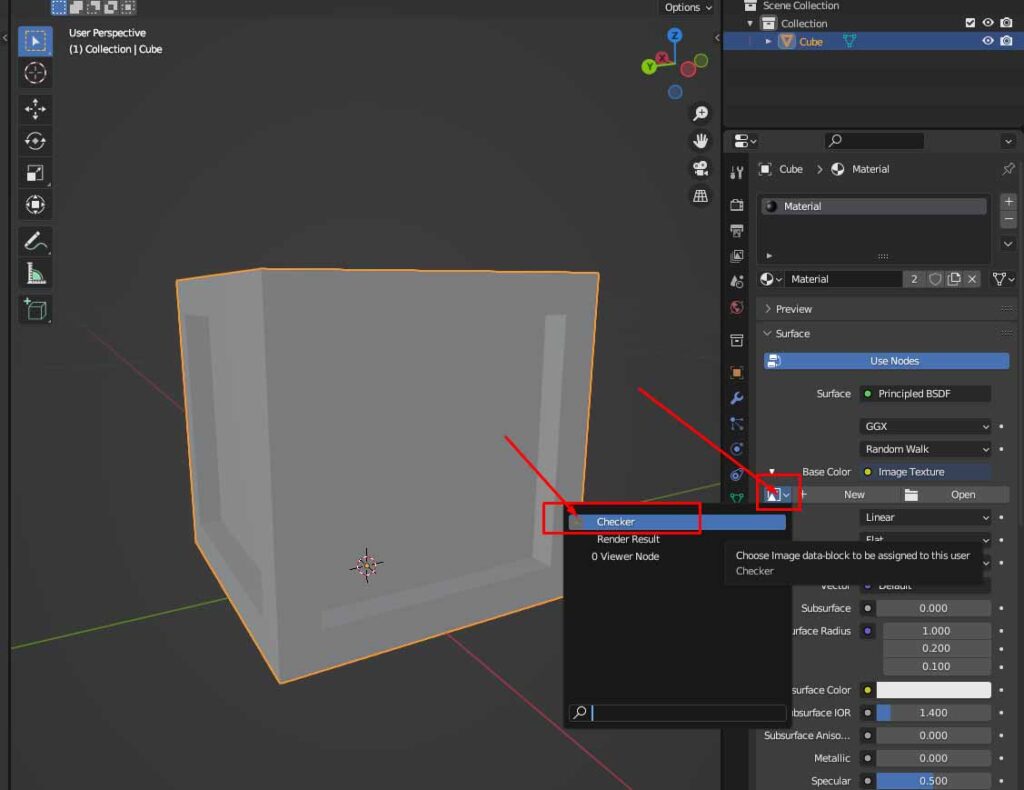Duplicate material with the new copy icon
1024x790 pixels.
(x=953, y=279)
